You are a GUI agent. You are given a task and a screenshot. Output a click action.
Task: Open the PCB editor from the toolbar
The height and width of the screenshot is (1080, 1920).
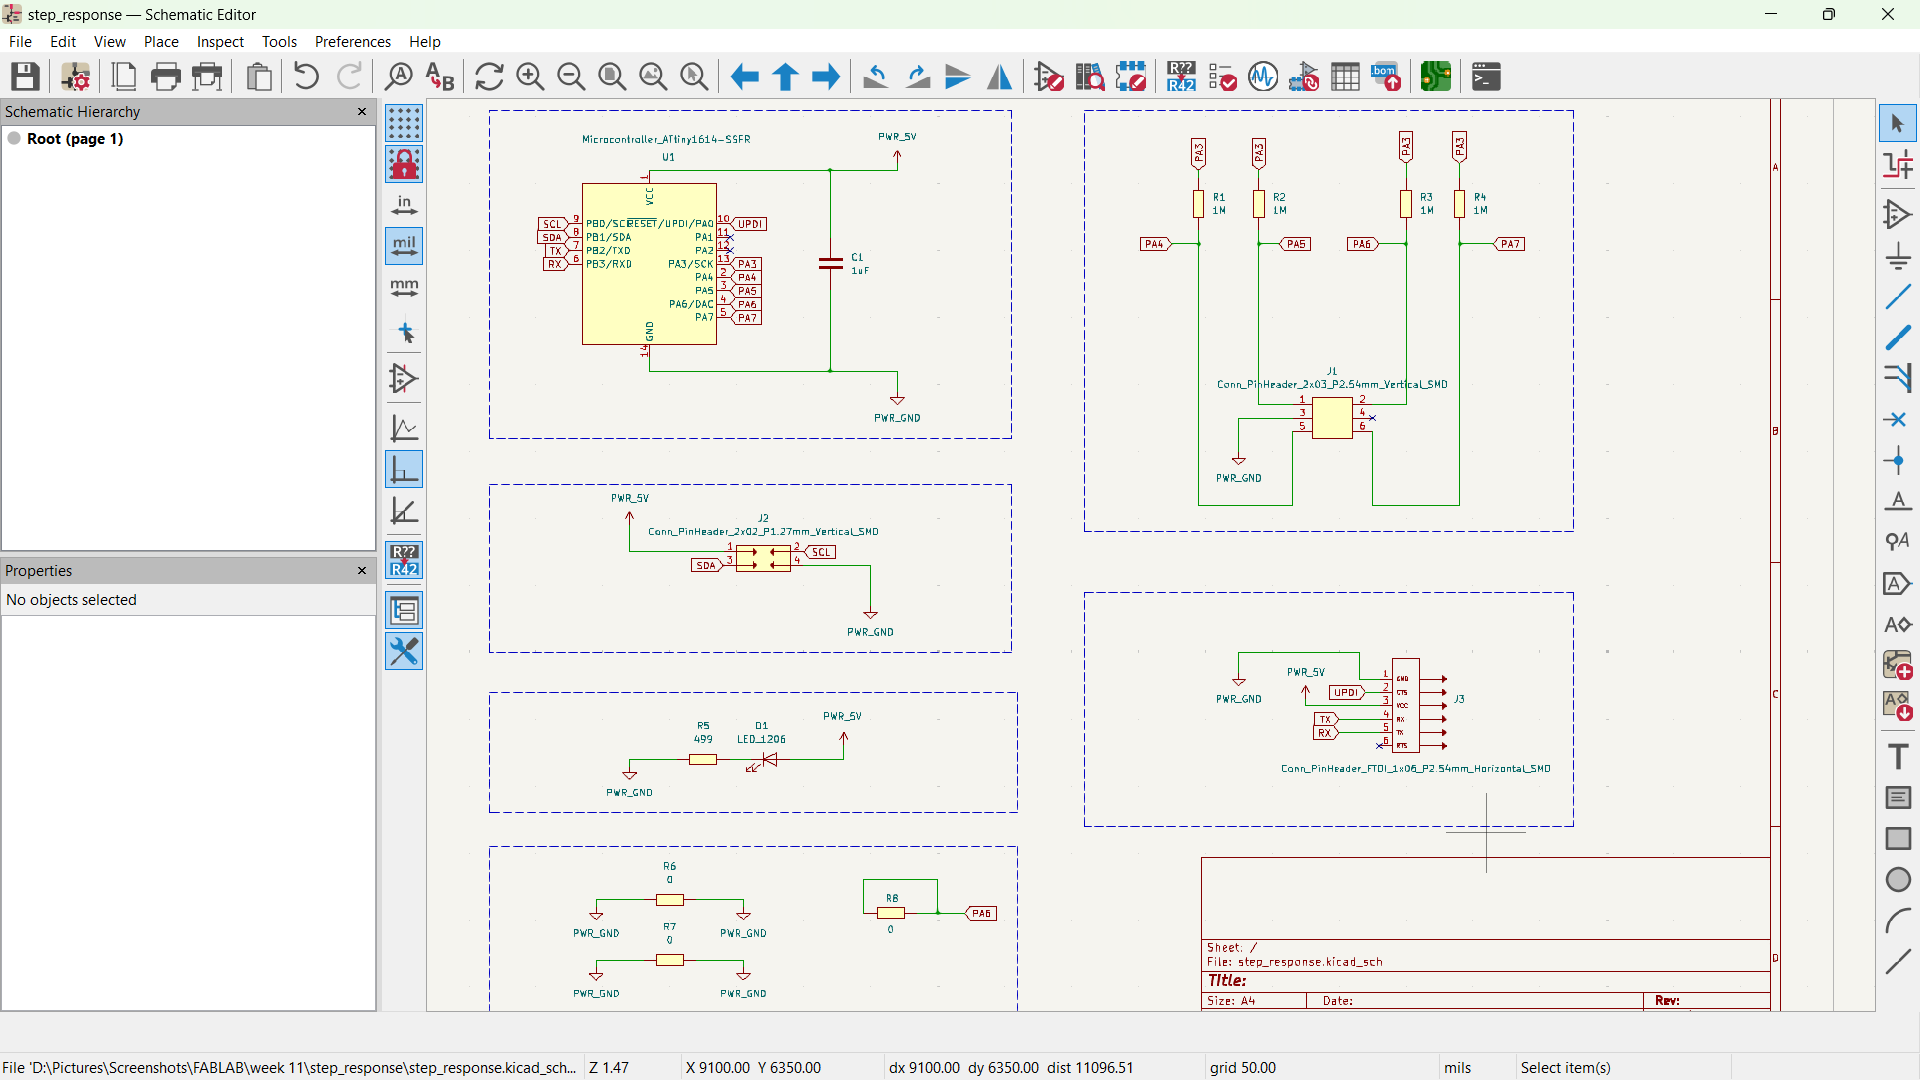tap(1436, 77)
